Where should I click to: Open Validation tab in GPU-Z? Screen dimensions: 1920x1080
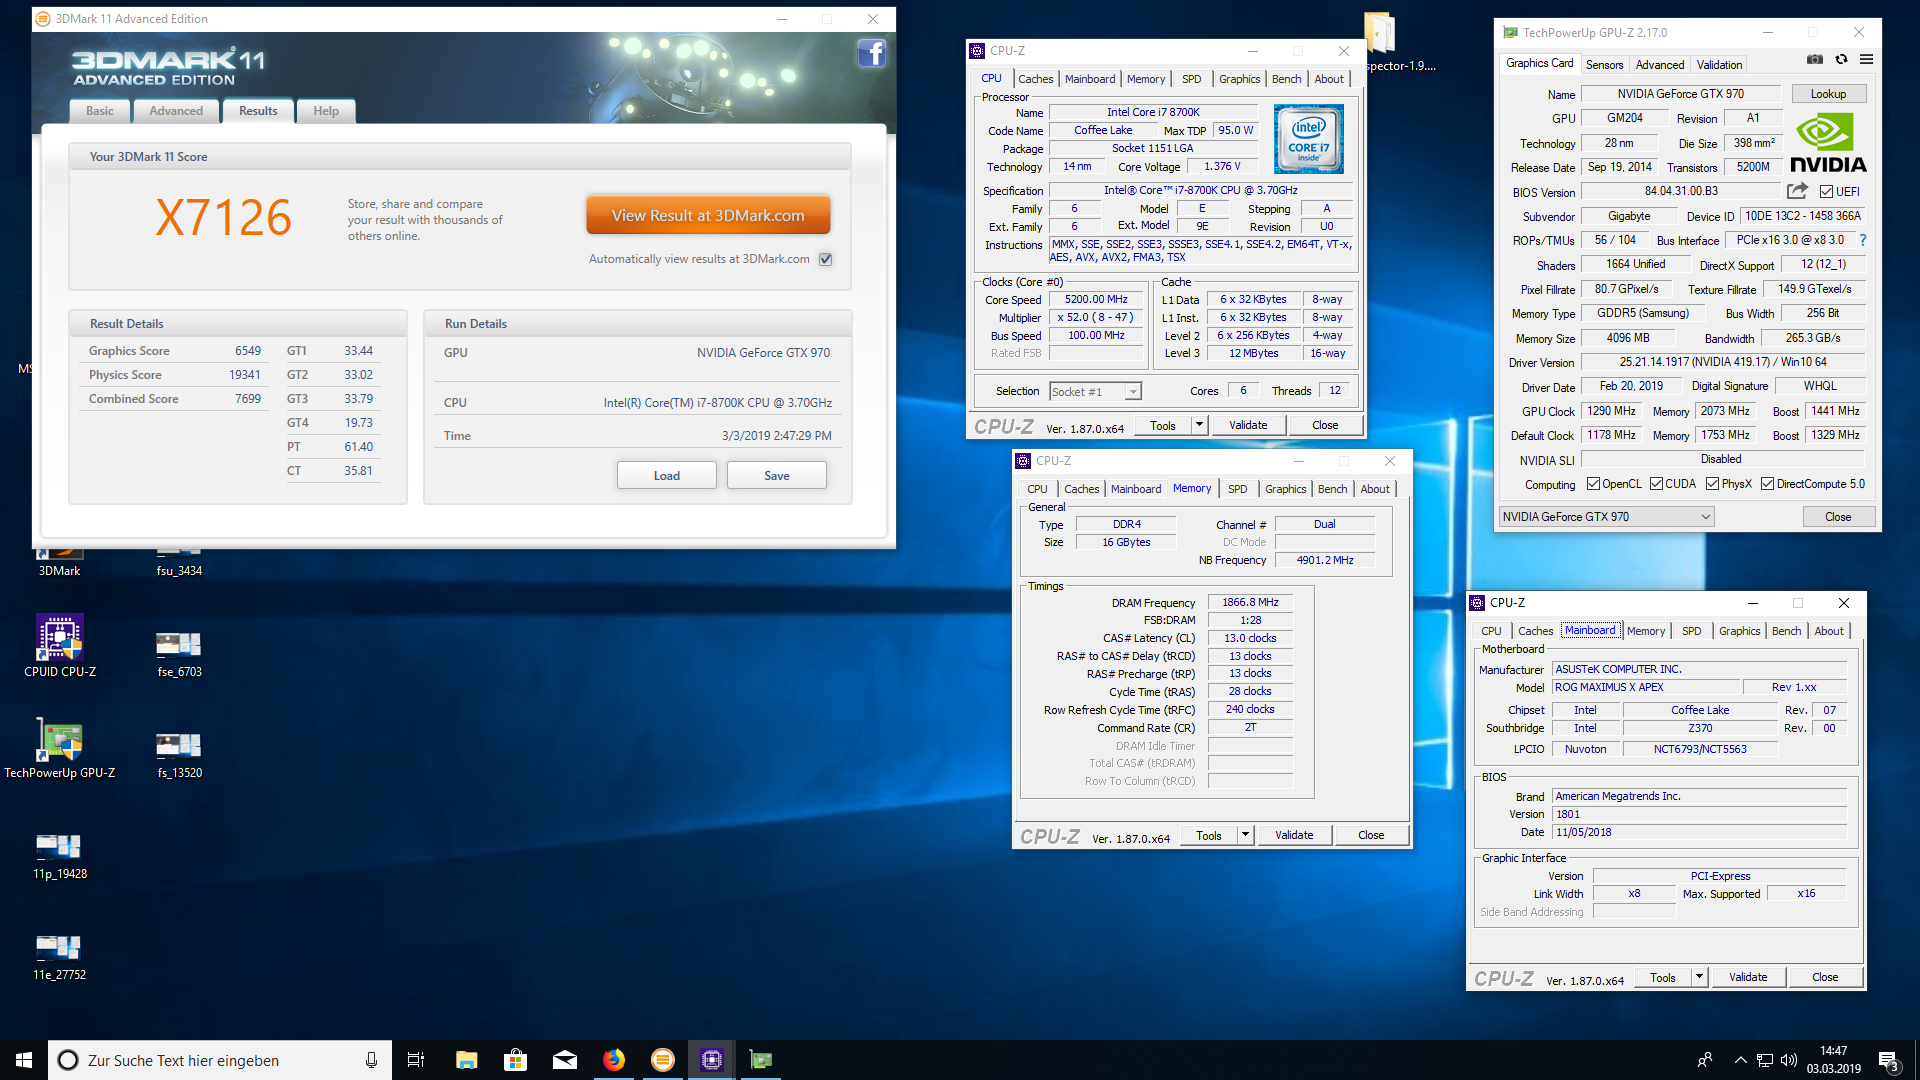[1719, 65]
